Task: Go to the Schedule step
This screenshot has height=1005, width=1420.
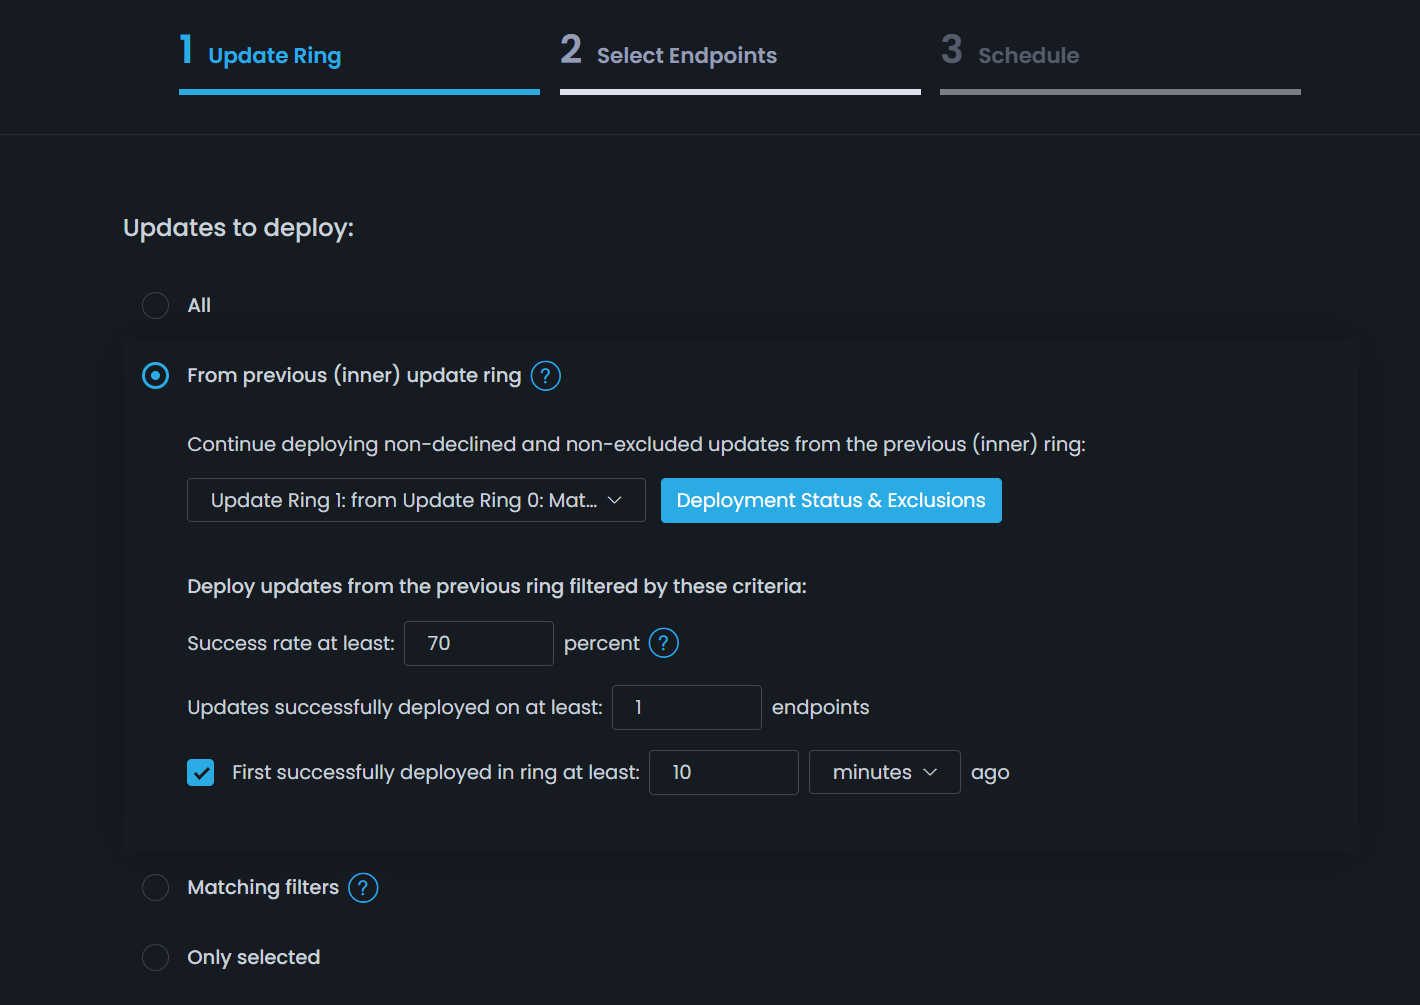Action: pyautogui.click(x=1029, y=55)
